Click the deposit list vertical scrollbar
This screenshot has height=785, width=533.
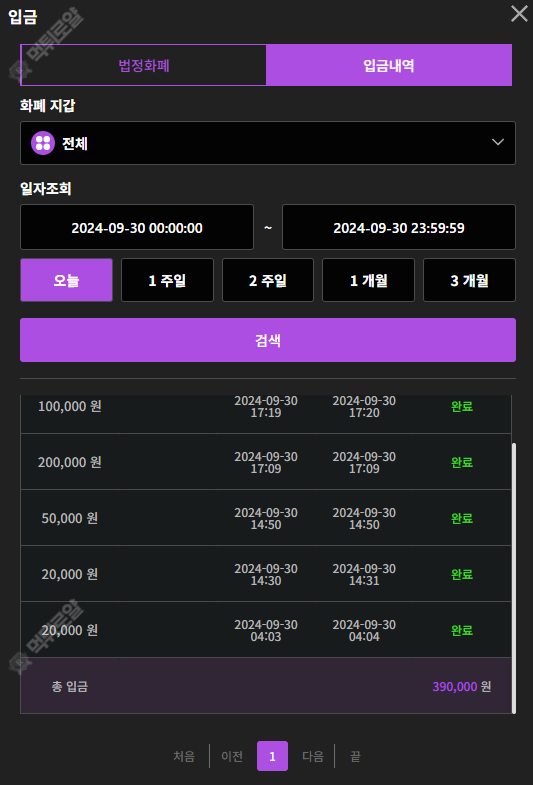pos(513,578)
